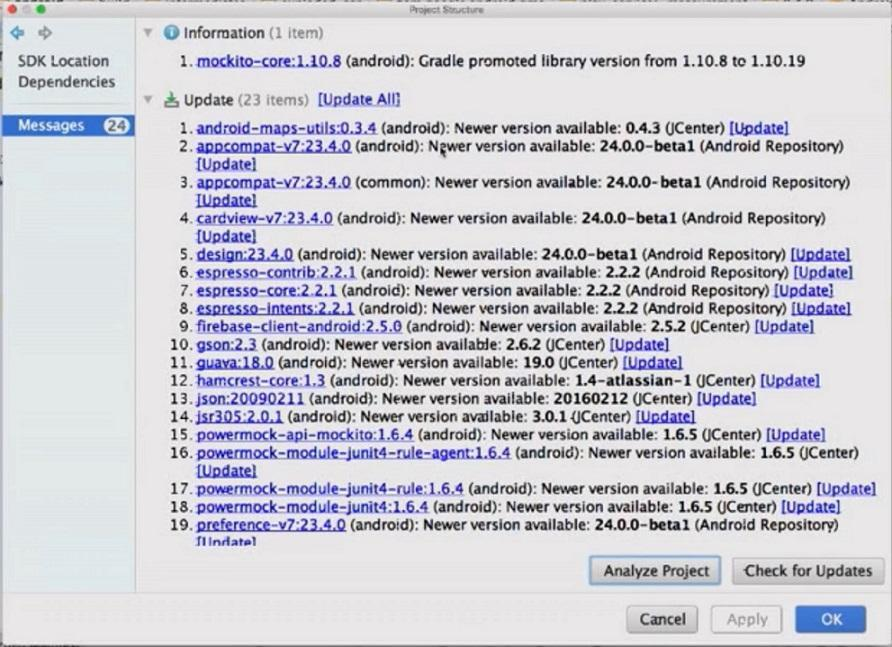Open the espresso-contrib:2.2.1 link
This screenshot has height=647, width=892.
pos(276,273)
